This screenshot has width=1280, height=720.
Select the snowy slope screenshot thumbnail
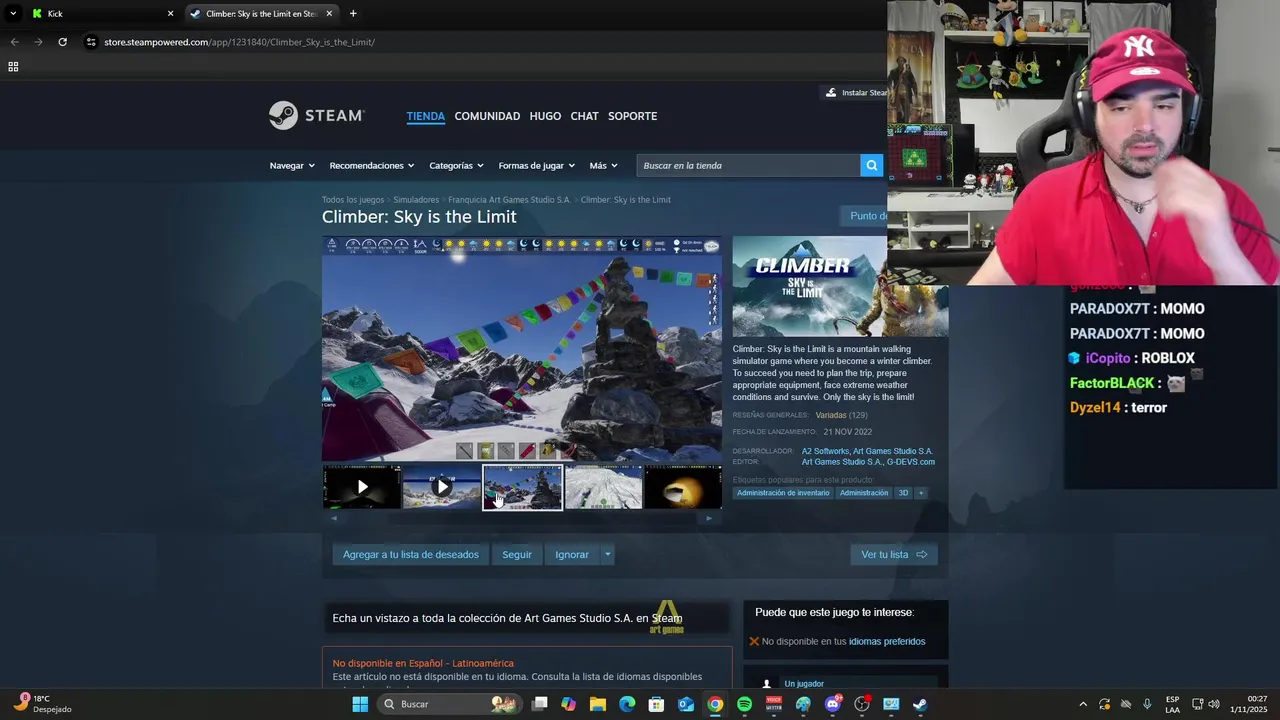click(x=603, y=487)
